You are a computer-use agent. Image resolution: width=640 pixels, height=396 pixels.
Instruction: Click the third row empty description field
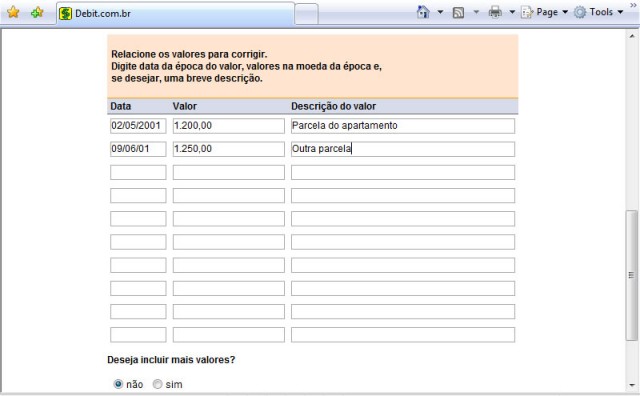click(x=403, y=172)
